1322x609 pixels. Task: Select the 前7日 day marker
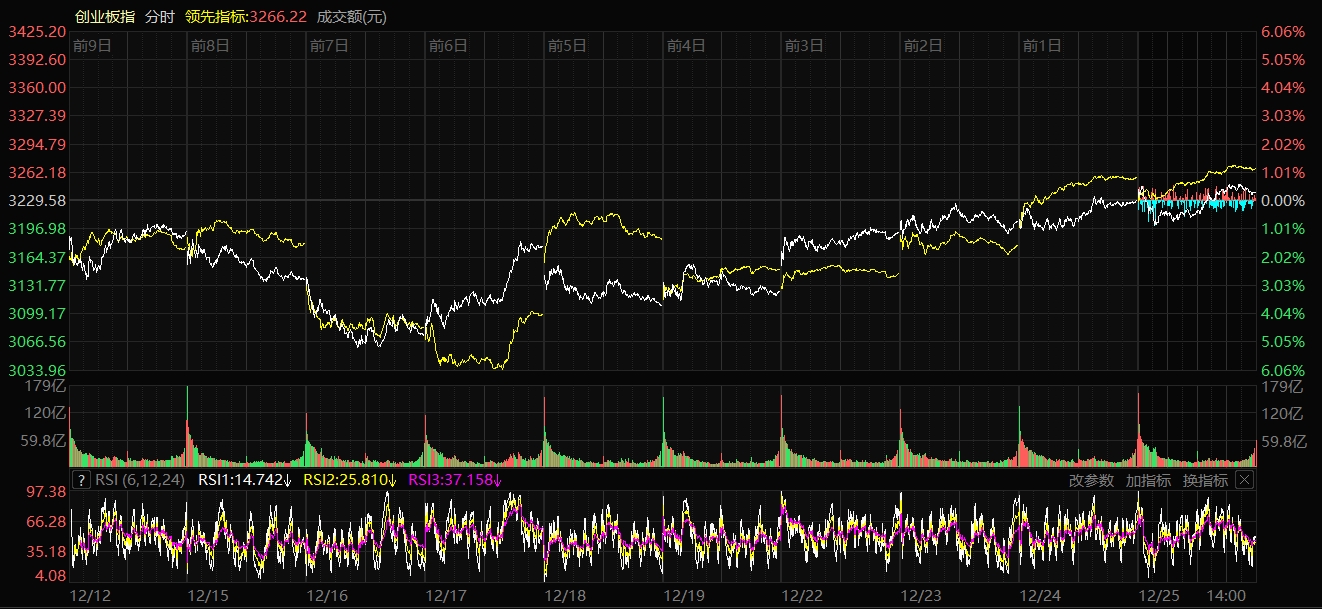tap(329, 45)
